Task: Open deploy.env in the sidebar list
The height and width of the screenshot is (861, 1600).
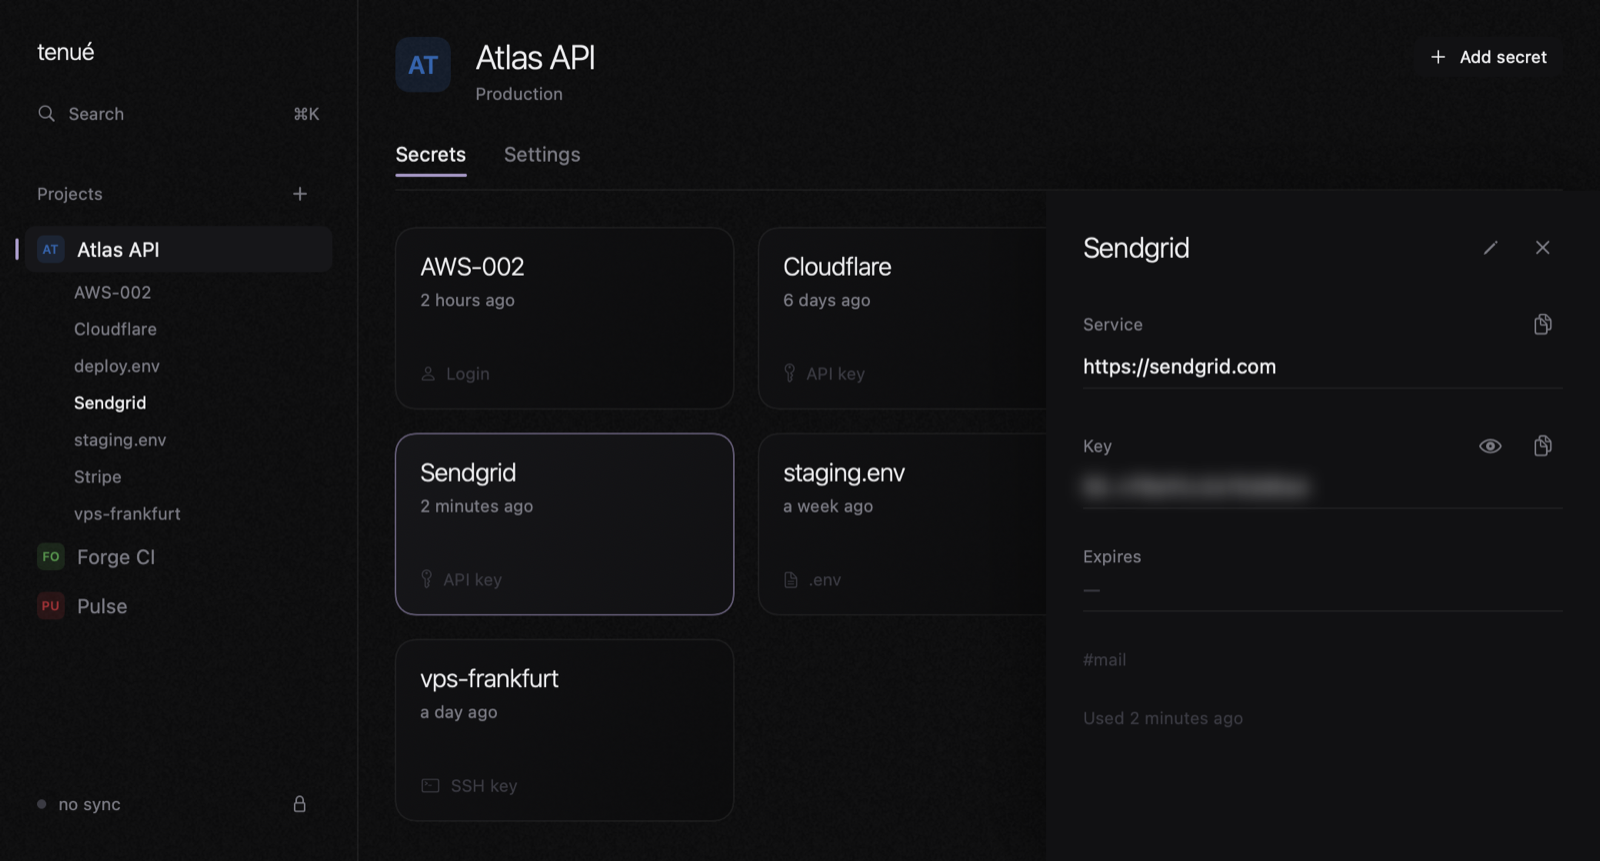Action: 117,367
